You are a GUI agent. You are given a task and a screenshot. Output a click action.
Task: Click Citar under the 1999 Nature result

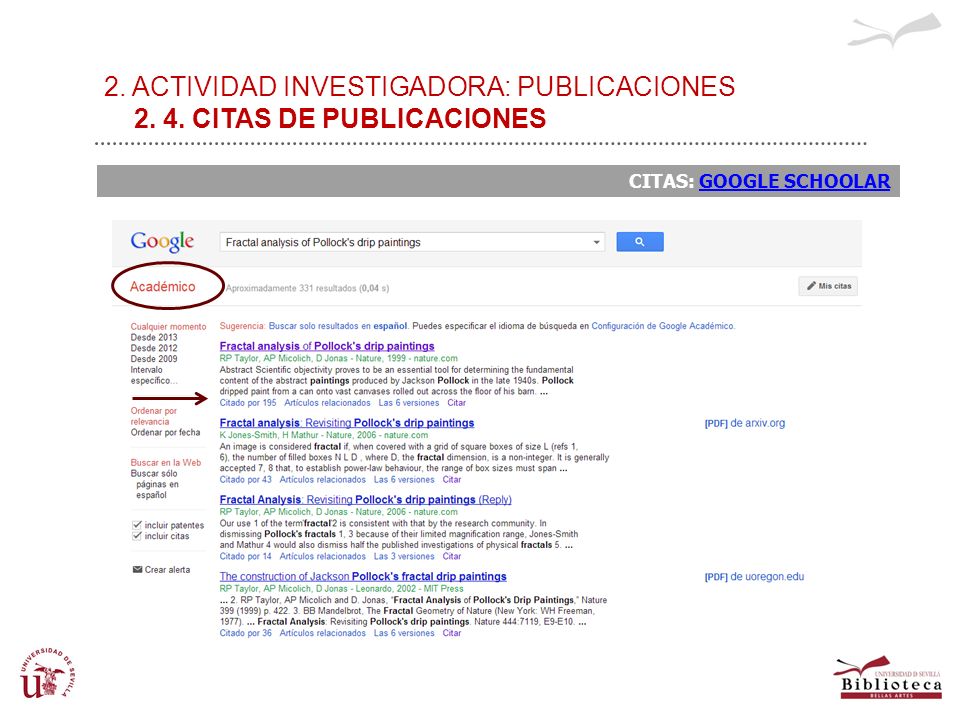point(456,403)
